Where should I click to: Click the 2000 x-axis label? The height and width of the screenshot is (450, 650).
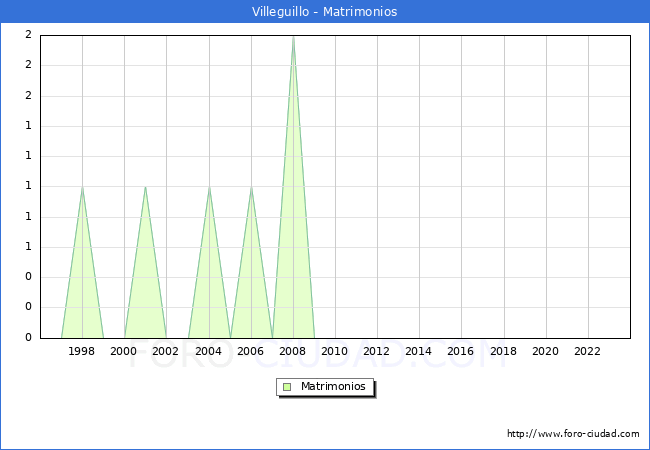click(124, 351)
